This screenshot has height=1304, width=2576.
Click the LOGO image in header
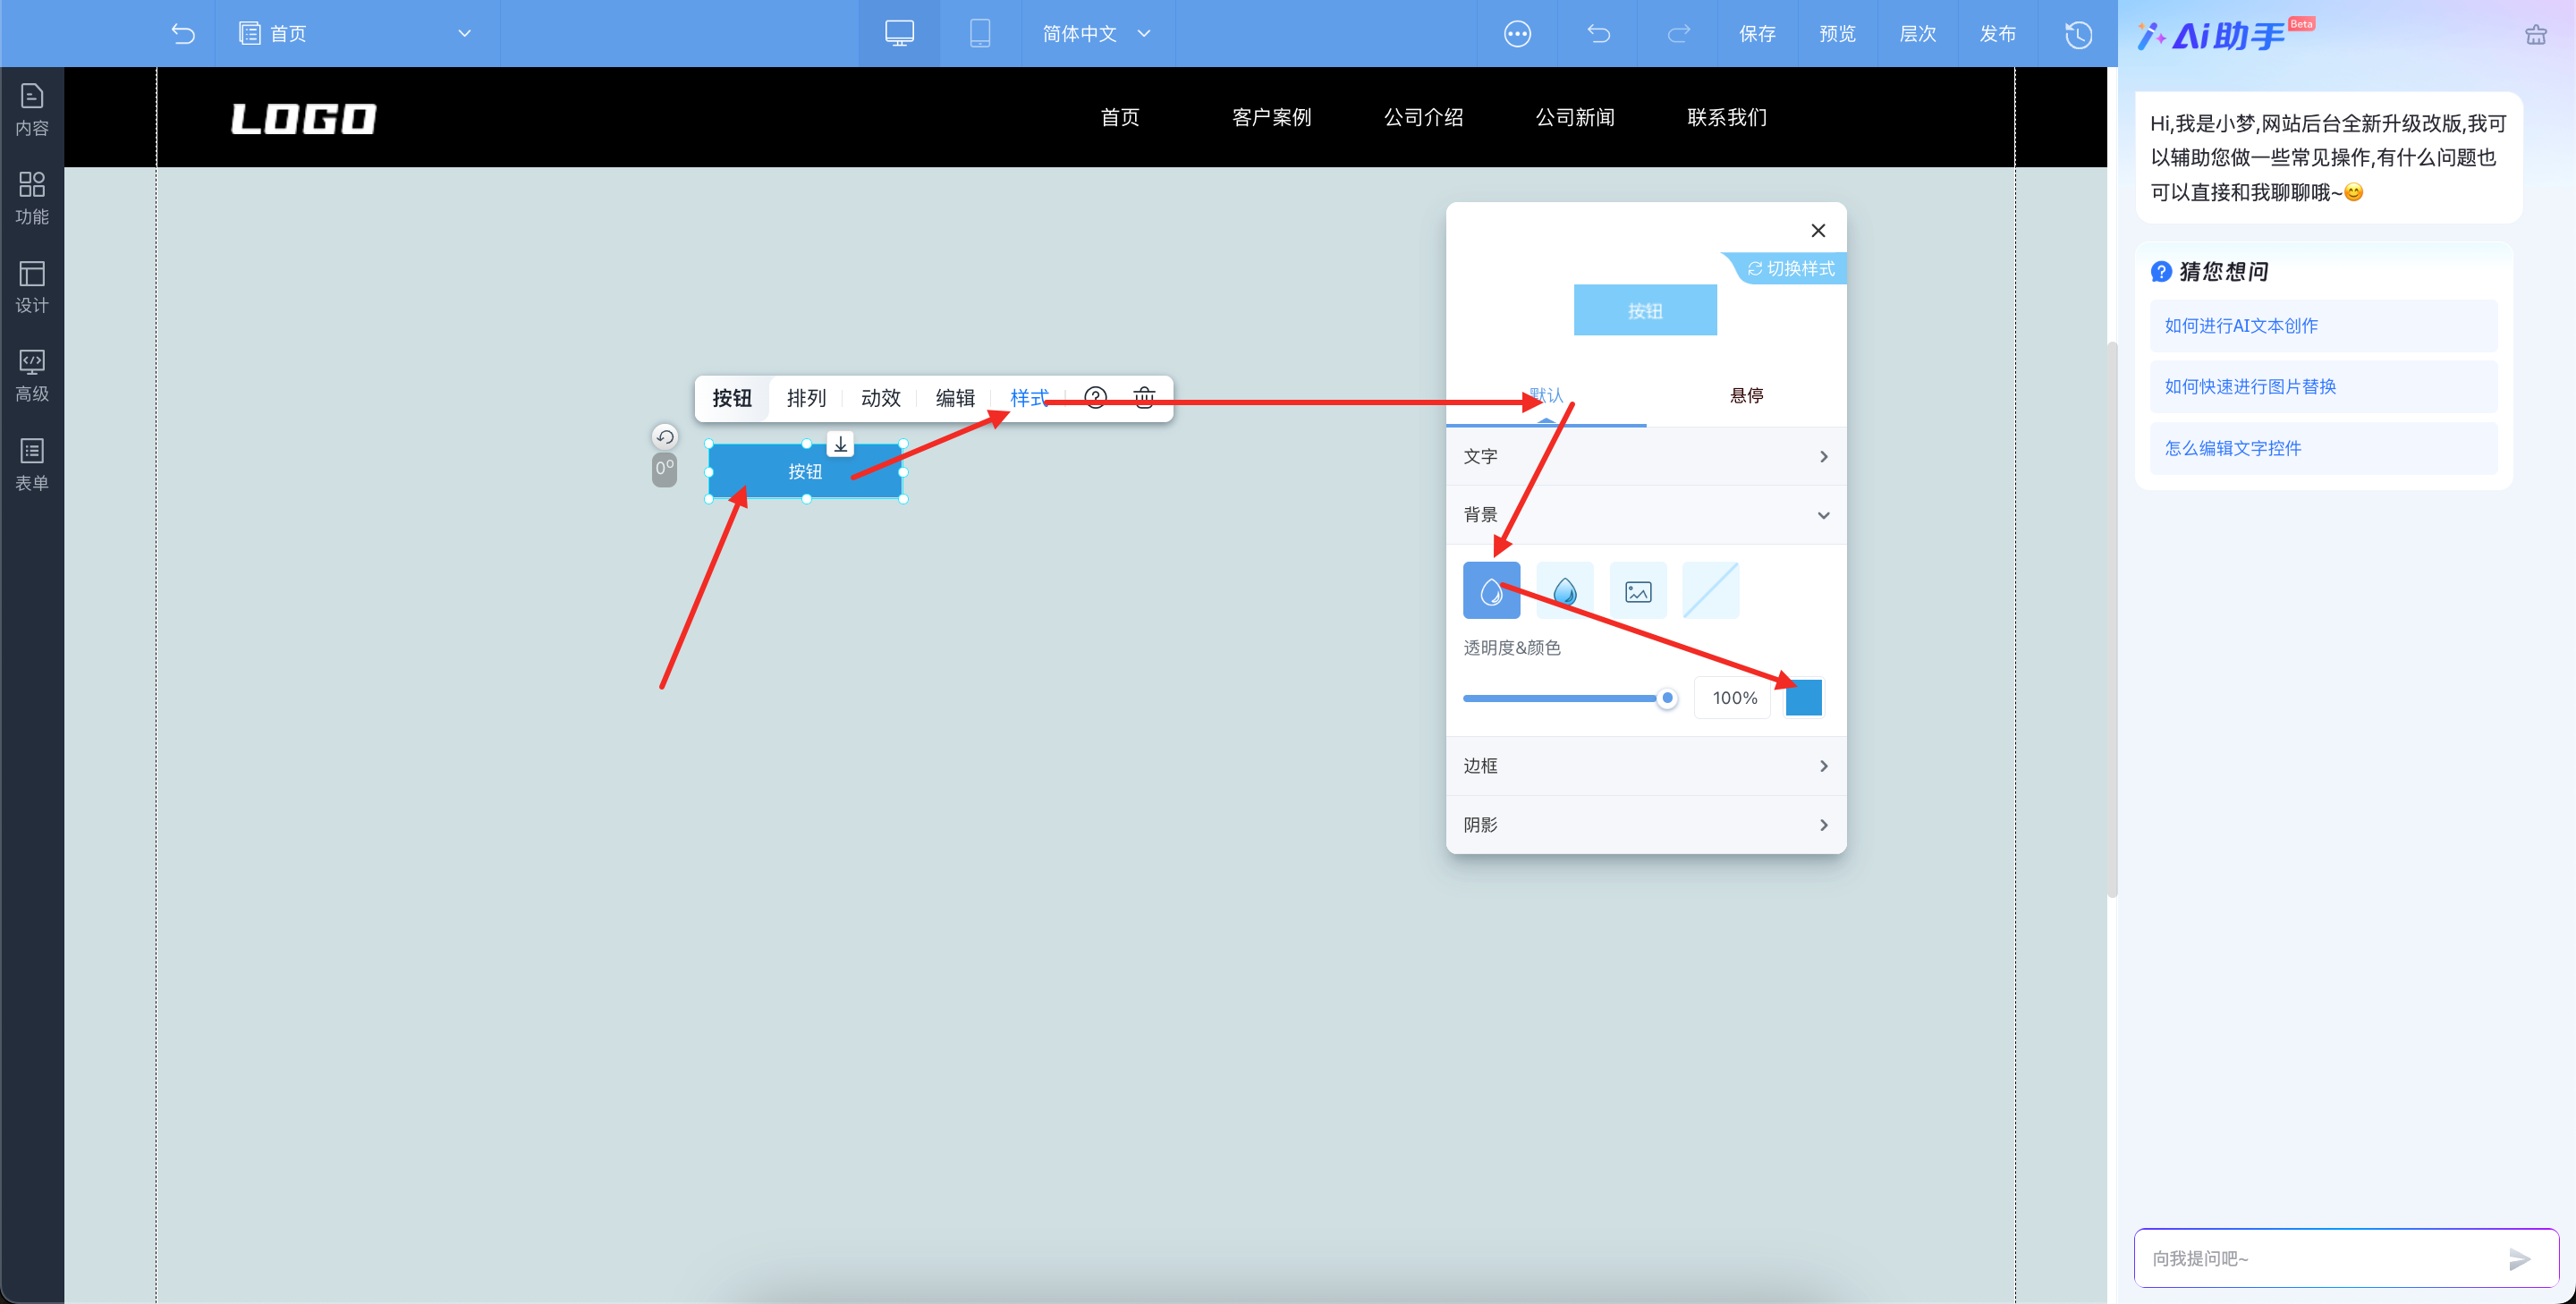[x=303, y=119]
